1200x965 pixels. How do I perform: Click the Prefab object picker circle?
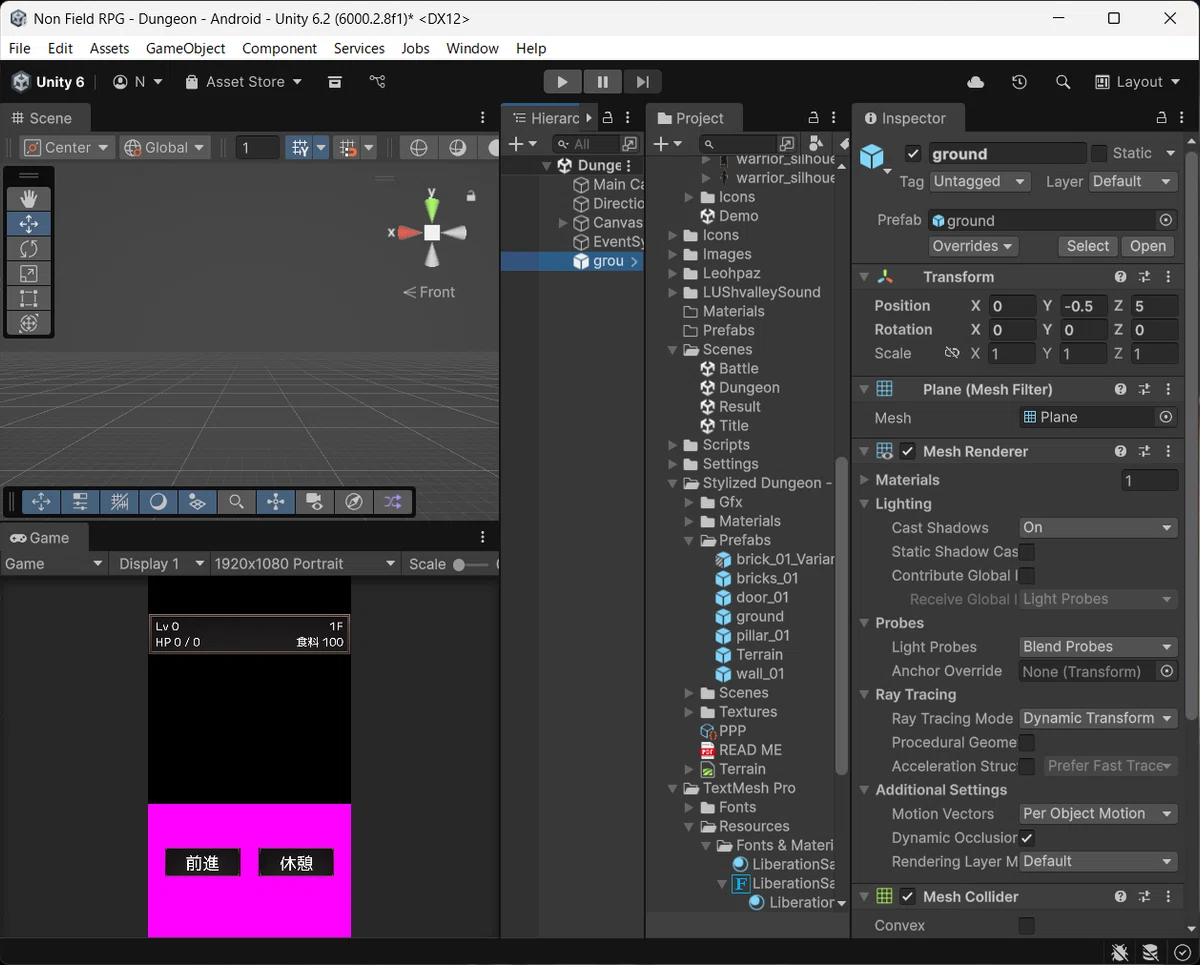(1166, 221)
